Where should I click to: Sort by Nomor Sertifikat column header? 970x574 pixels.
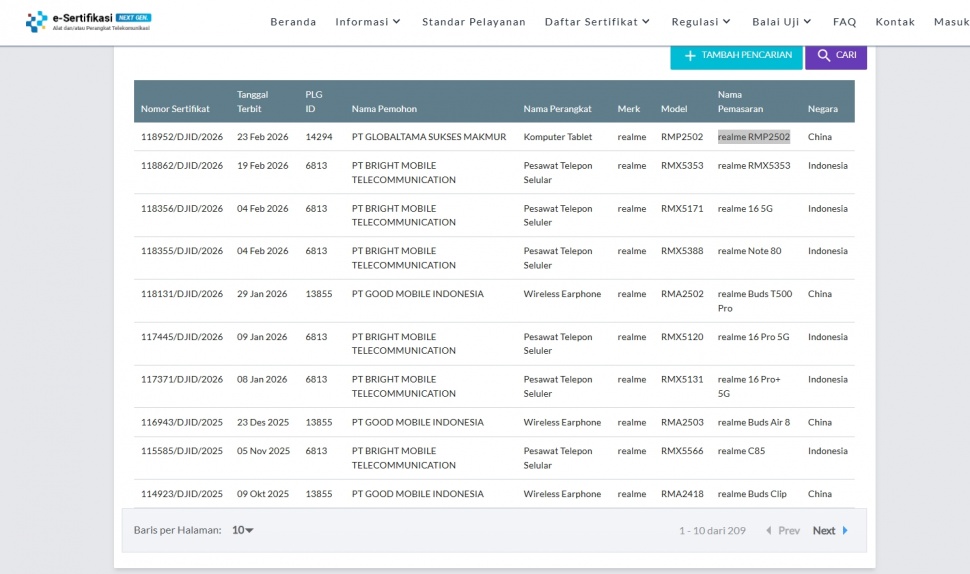tap(175, 109)
